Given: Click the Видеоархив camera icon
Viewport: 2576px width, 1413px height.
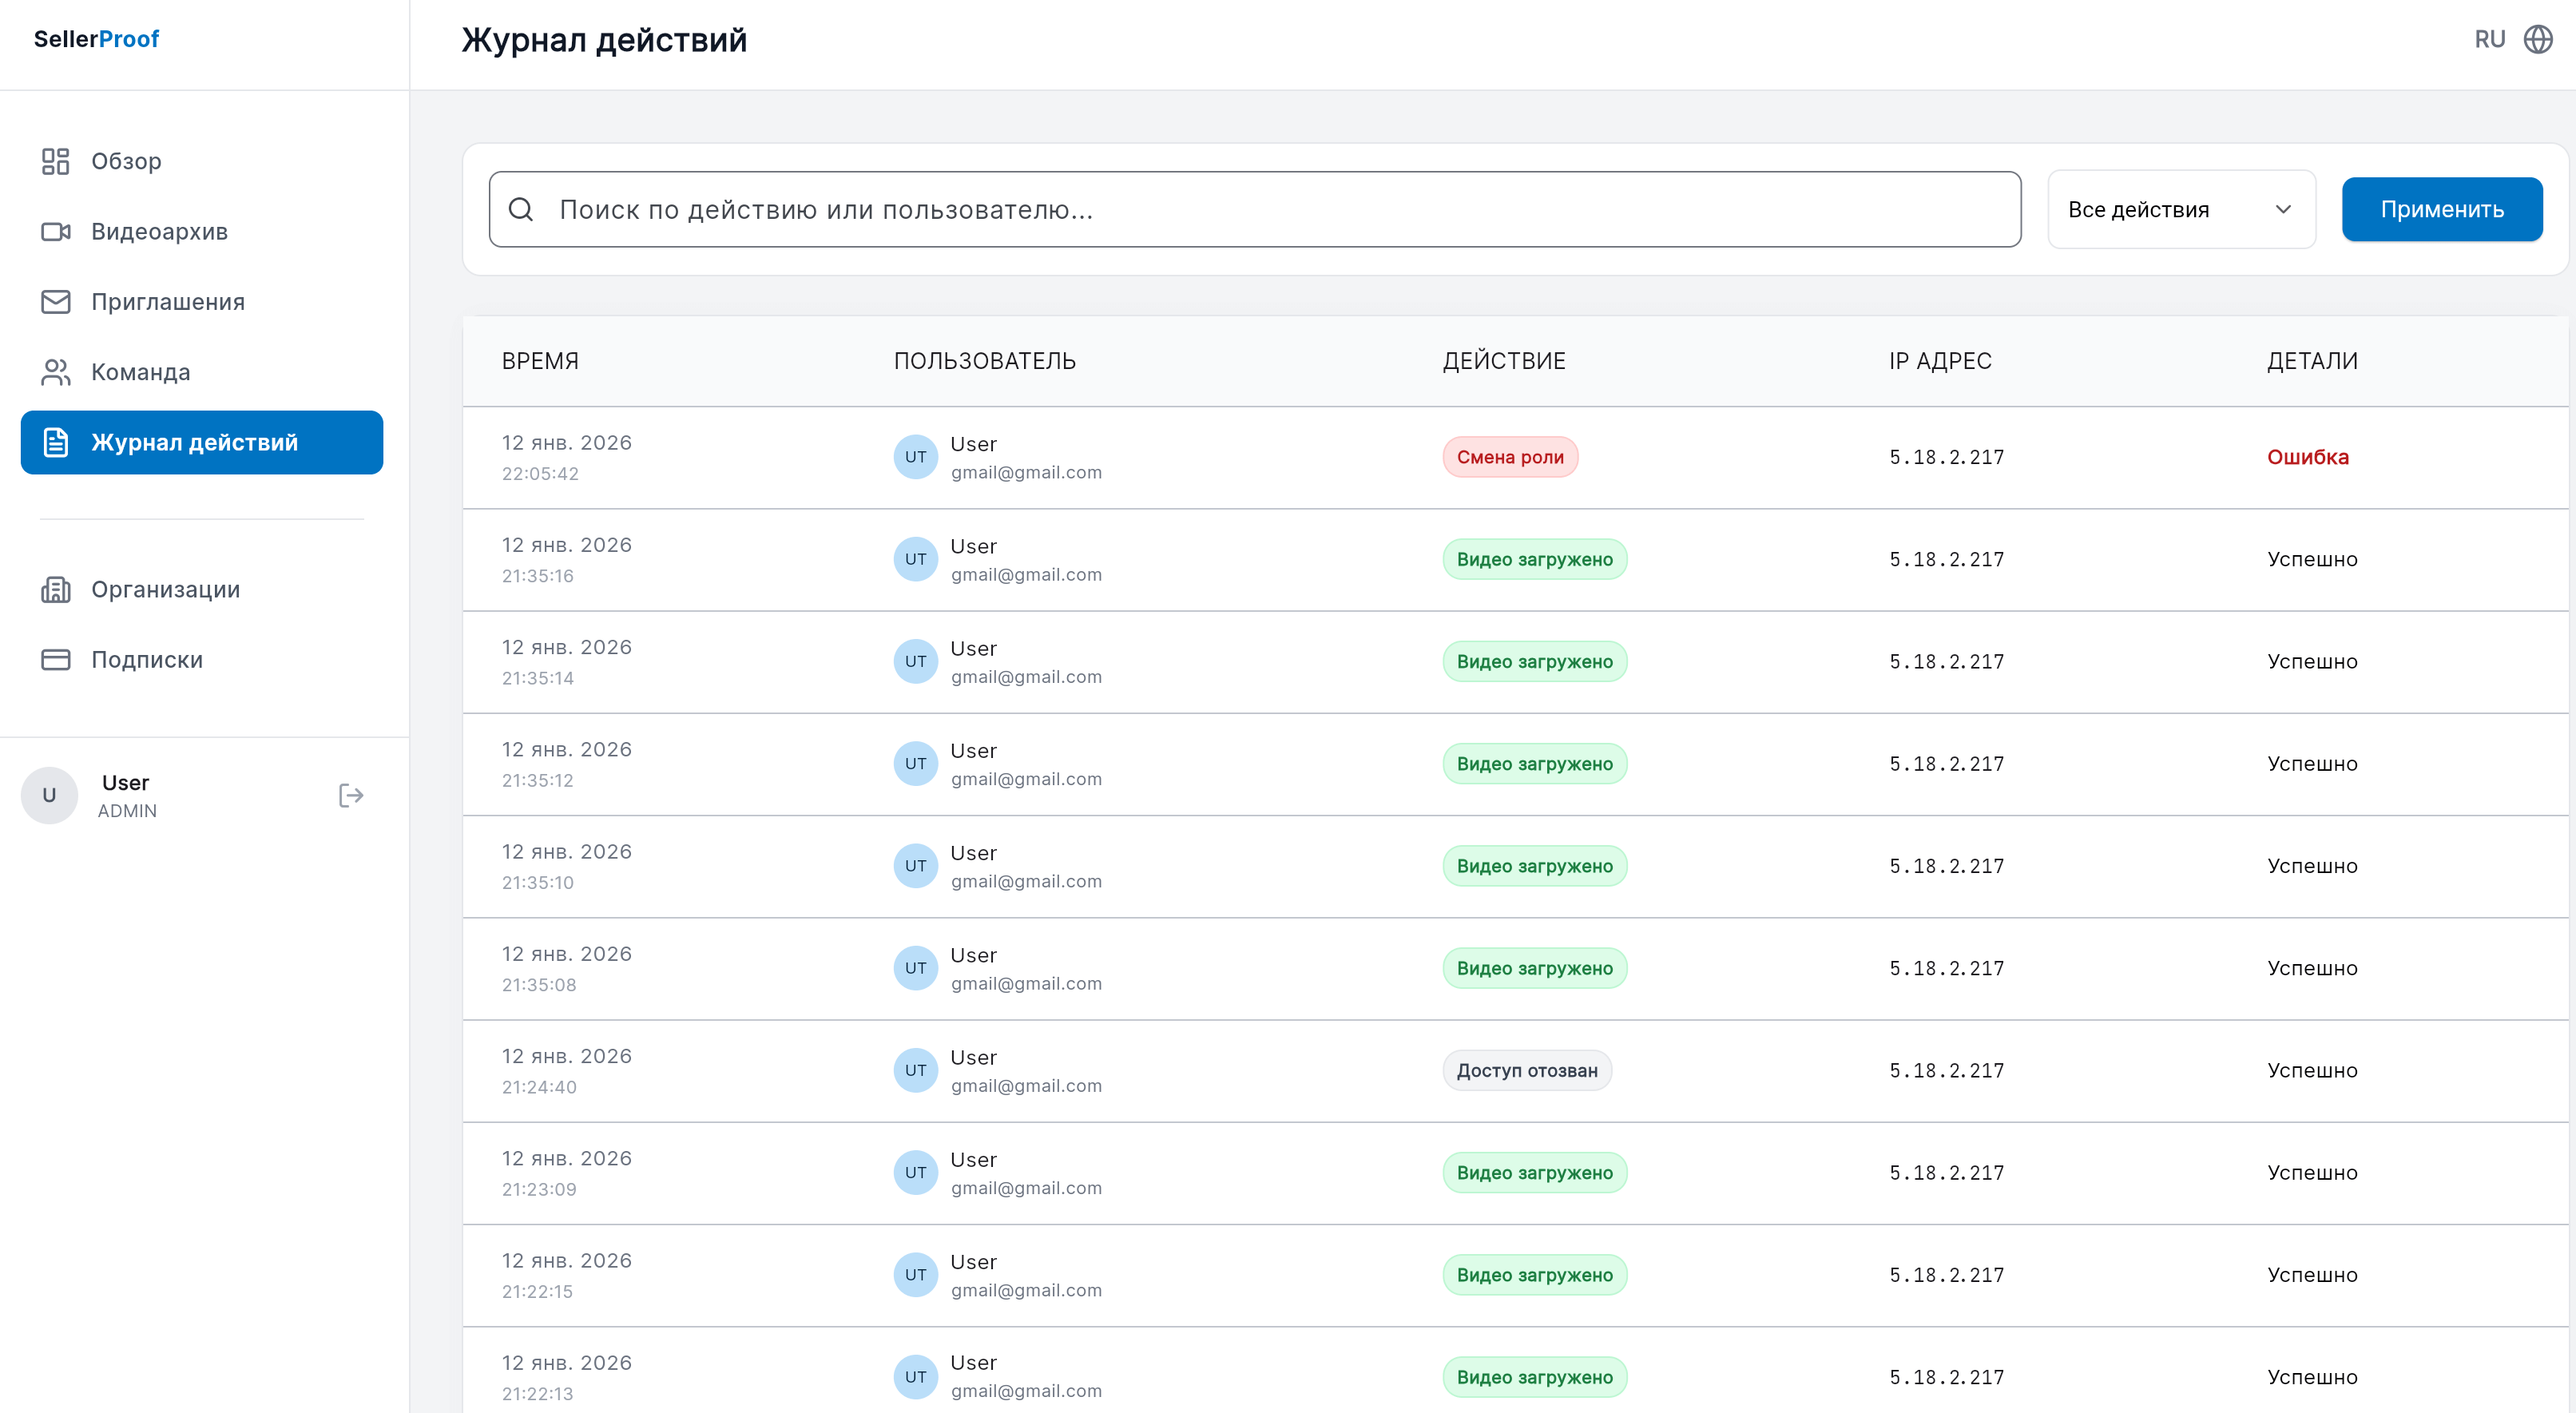Looking at the screenshot, I should click(x=55, y=232).
